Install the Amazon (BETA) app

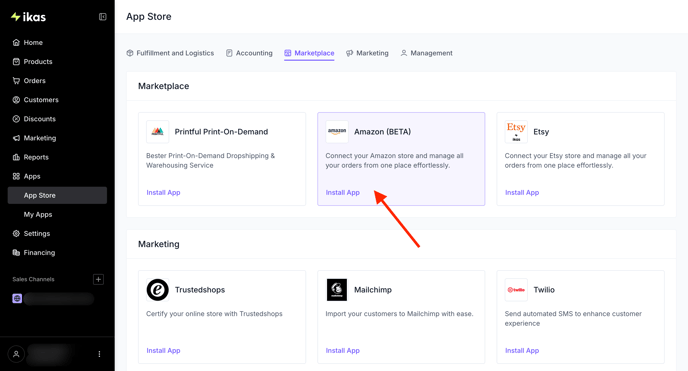(343, 193)
